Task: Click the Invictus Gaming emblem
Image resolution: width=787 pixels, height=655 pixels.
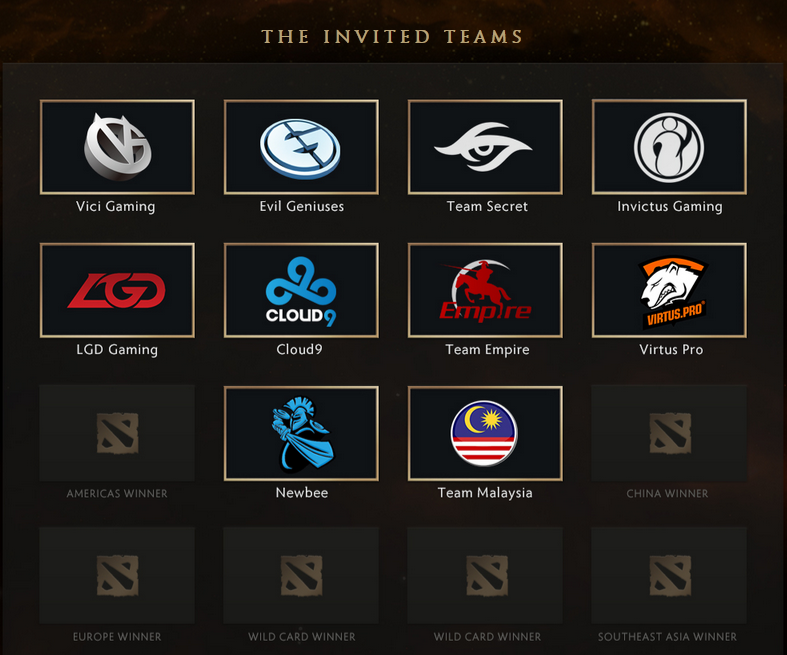Action: click(x=669, y=147)
